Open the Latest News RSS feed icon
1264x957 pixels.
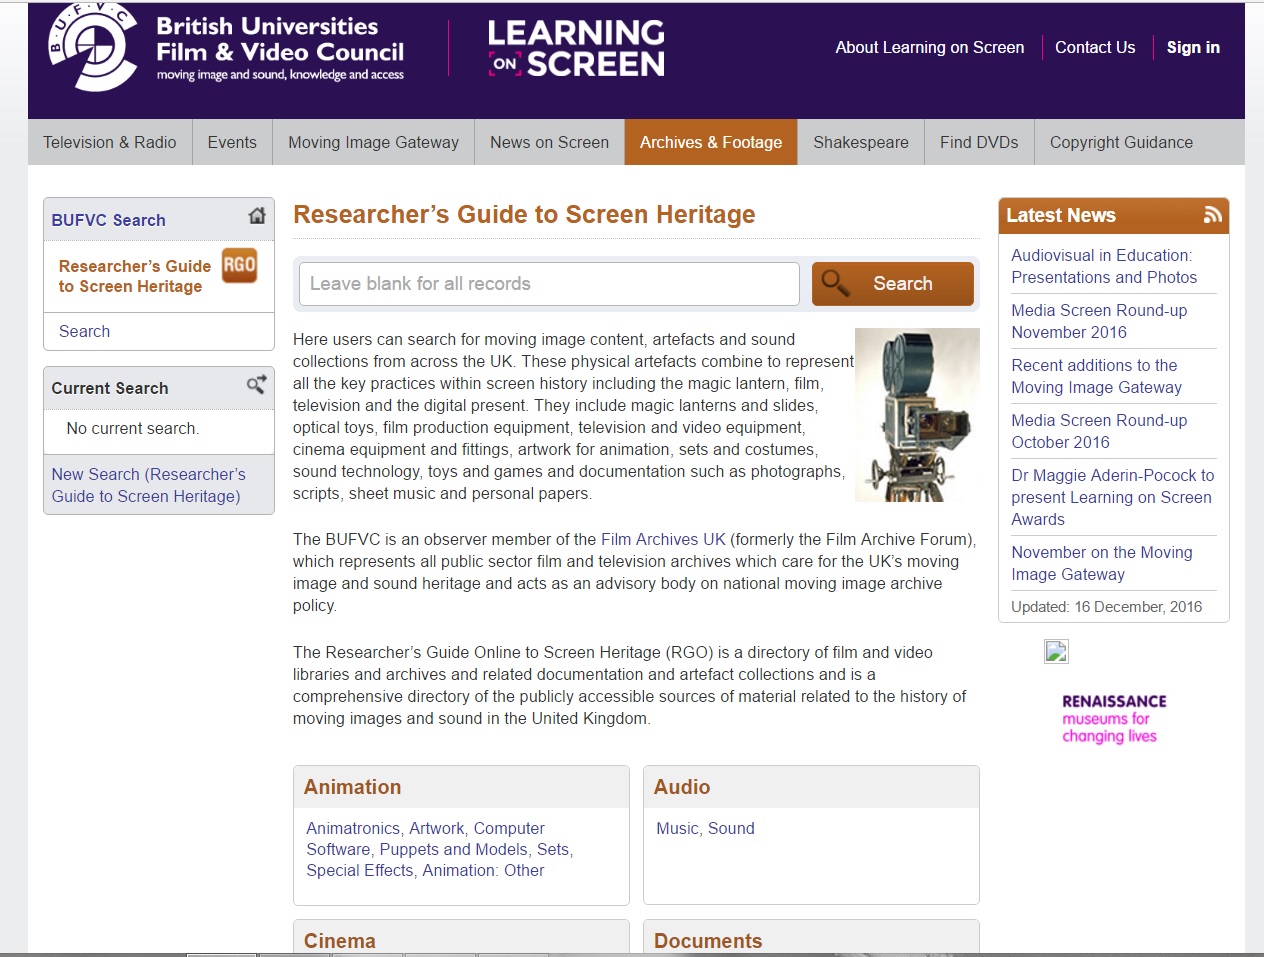pyautogui.click(x=1213, y=215)
